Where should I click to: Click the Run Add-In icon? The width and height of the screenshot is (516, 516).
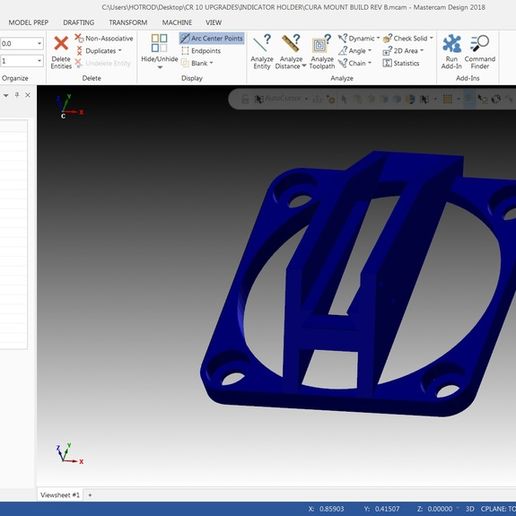pyautogui.click(x=452, y=44)
